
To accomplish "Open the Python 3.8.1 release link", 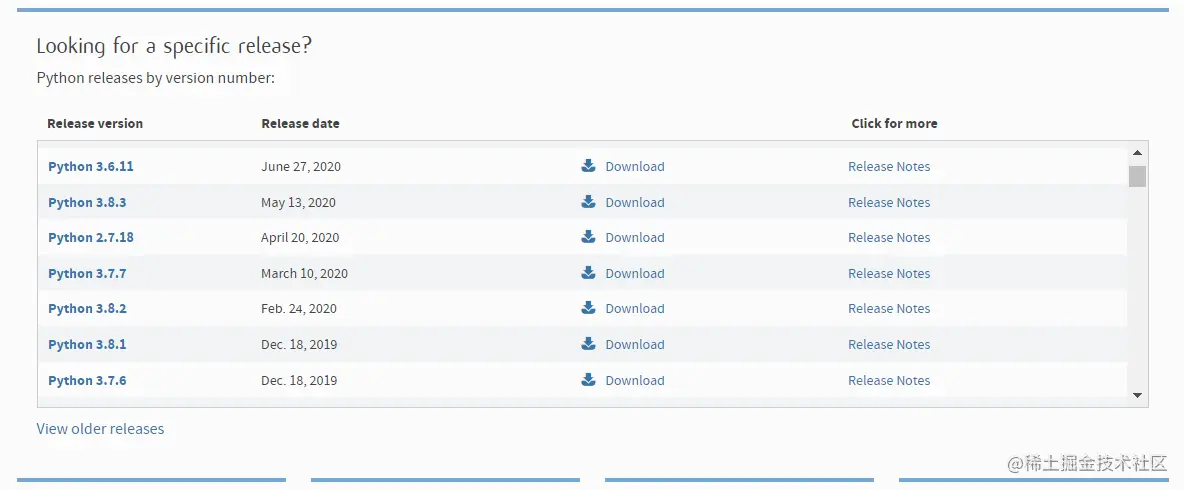I will [x=87, y=344].
